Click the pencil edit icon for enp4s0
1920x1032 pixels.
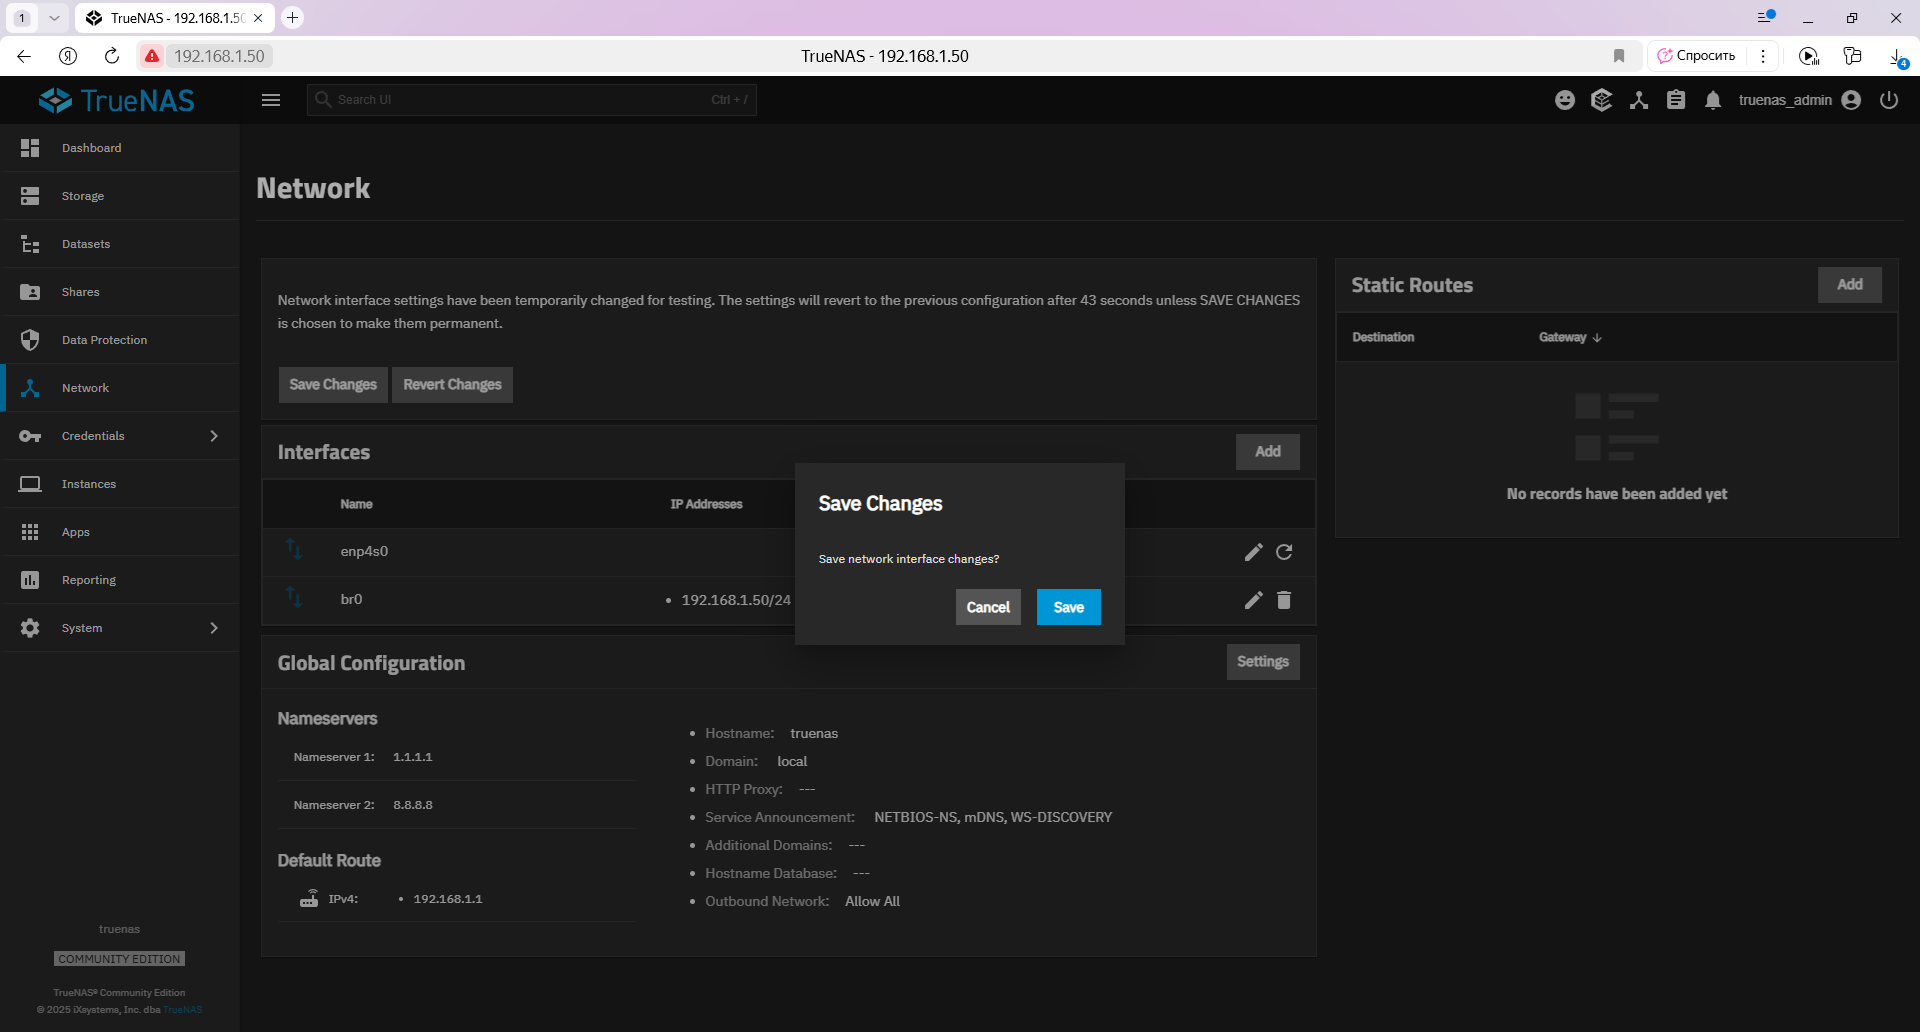[1253, 552]
